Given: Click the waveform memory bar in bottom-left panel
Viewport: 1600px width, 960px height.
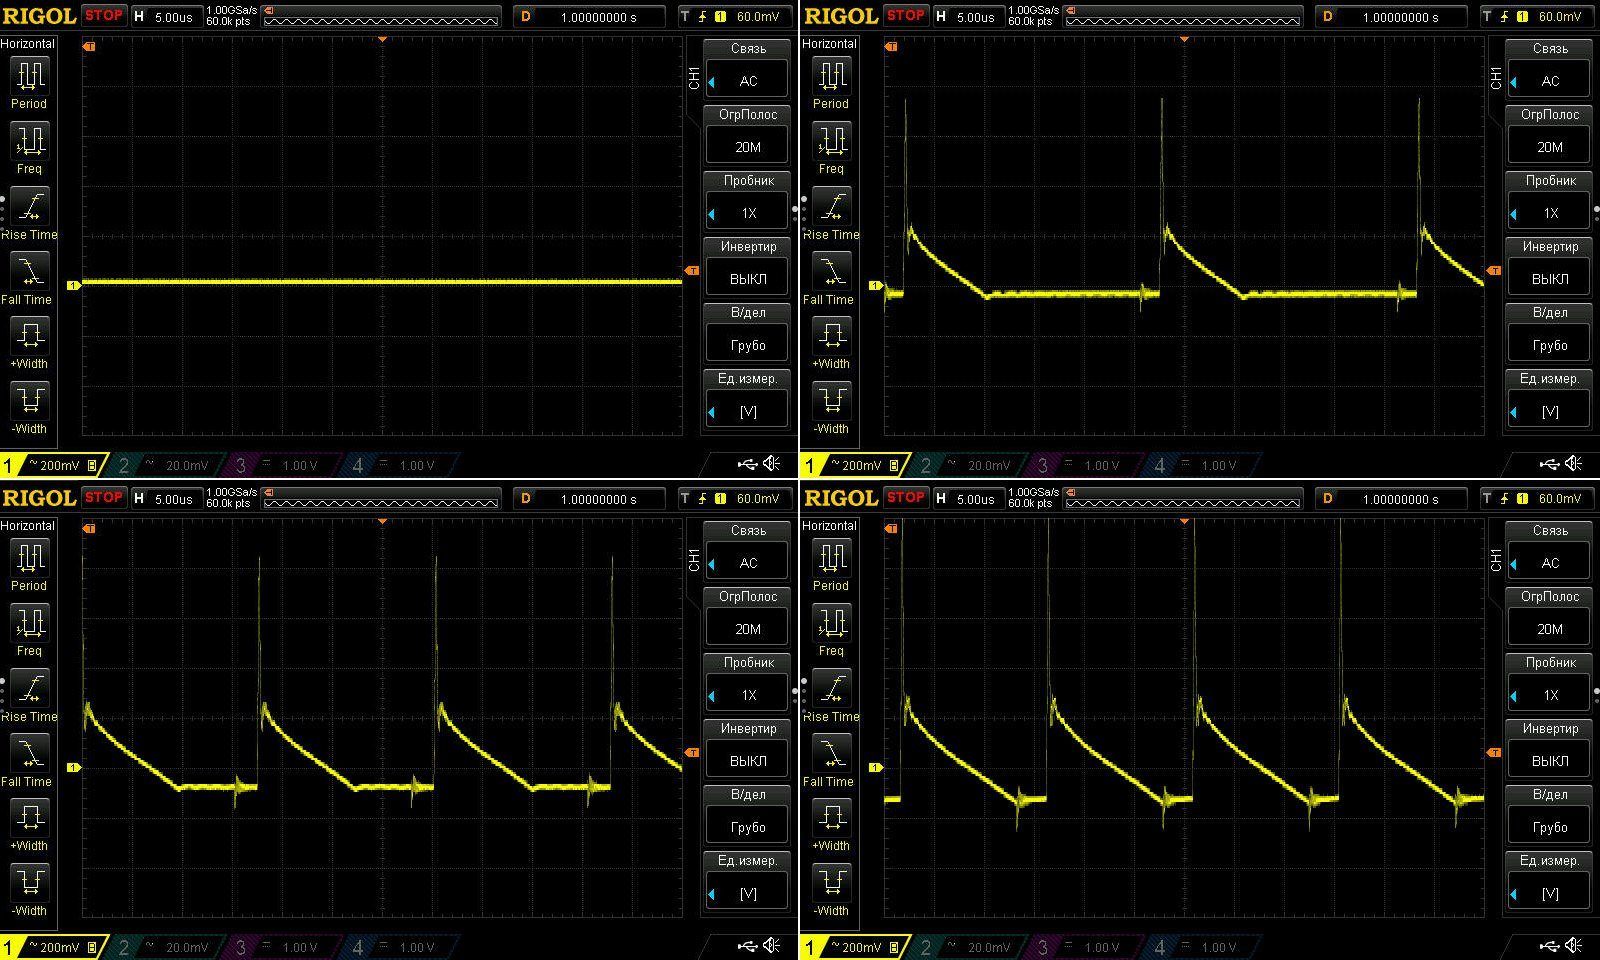Looking at the screenshot, I should tap(380, 499).
